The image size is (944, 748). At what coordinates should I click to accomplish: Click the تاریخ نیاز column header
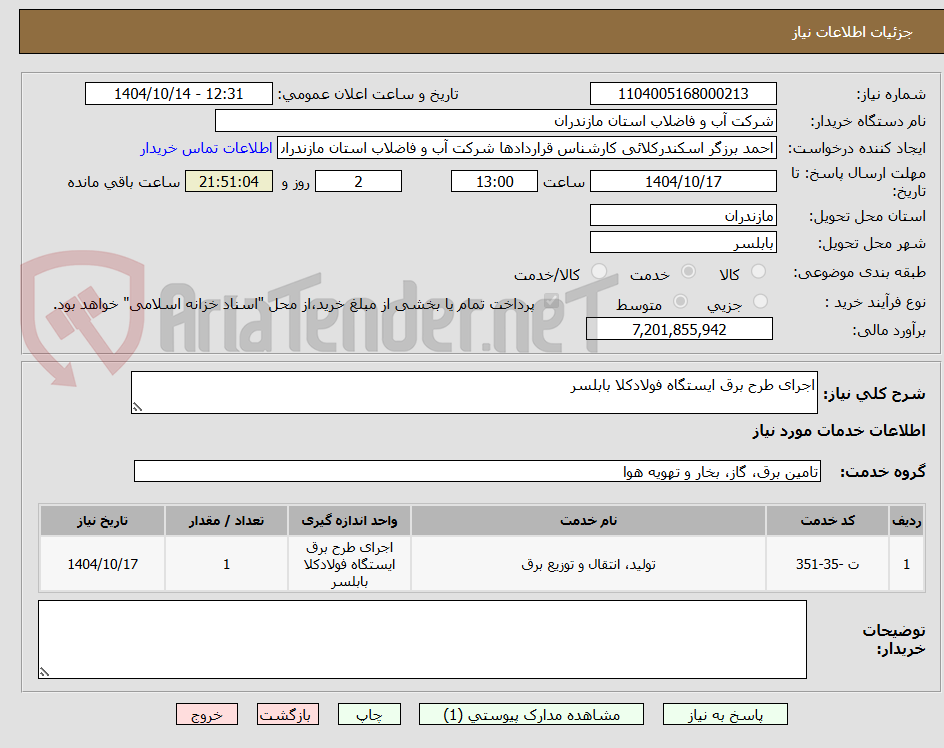(102, 520)
